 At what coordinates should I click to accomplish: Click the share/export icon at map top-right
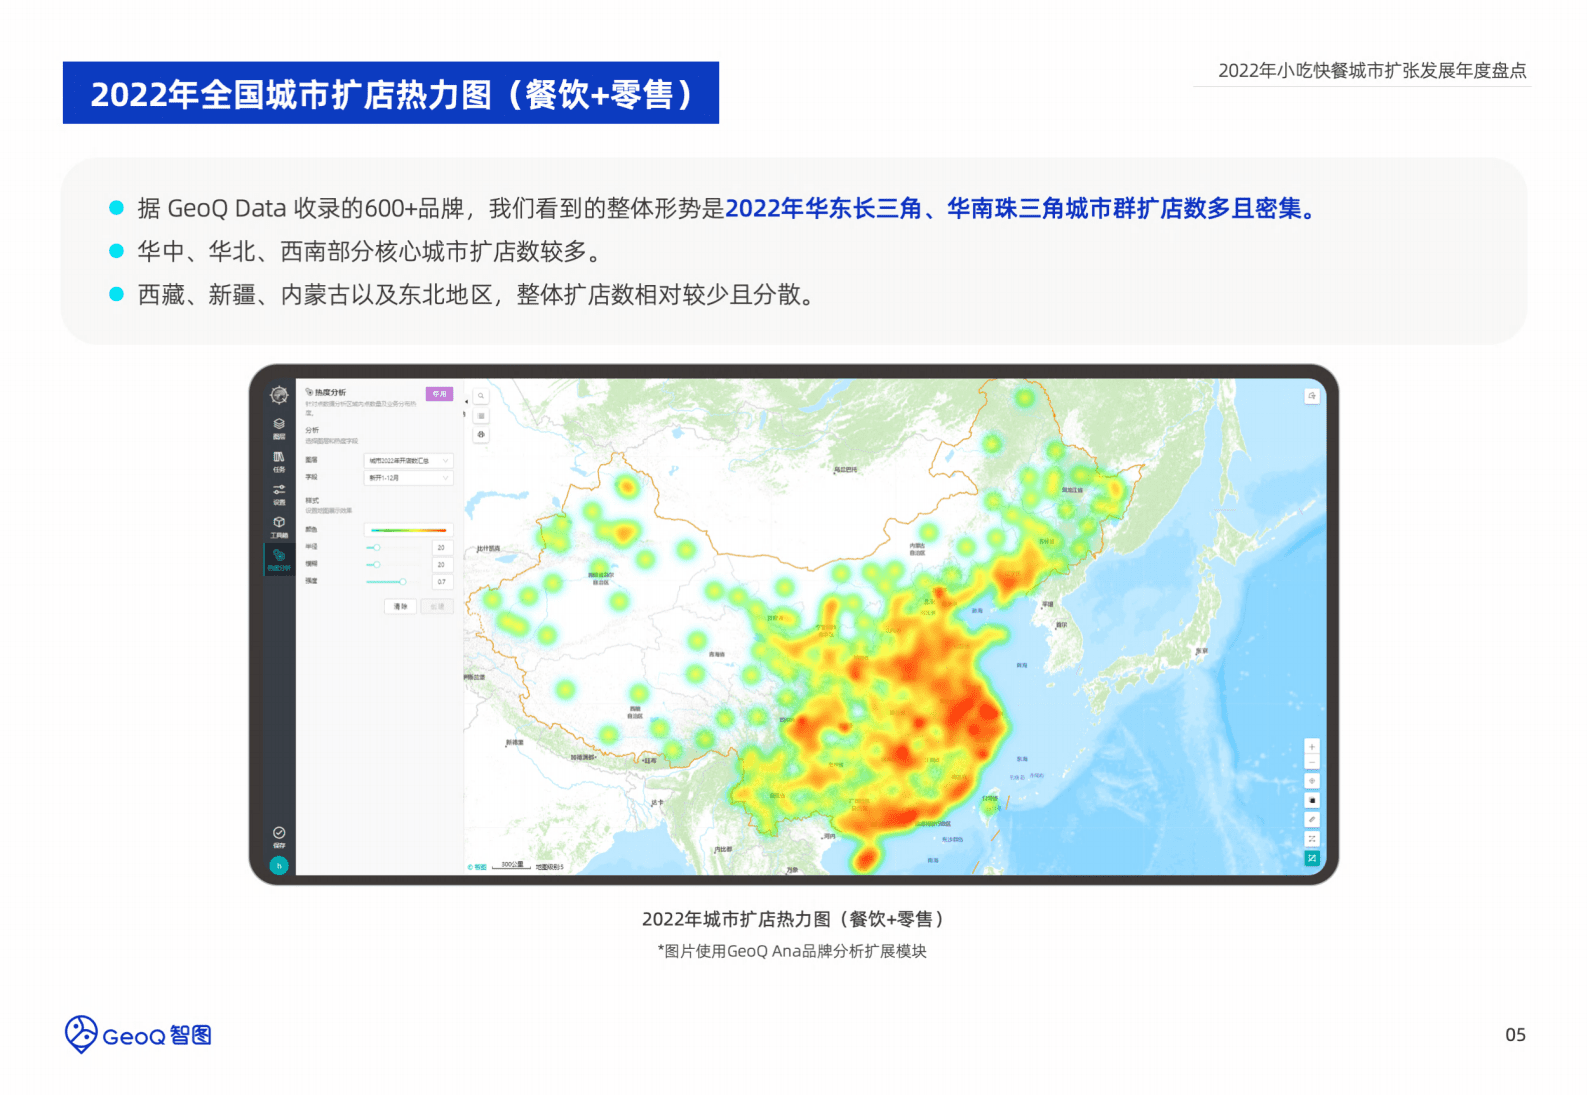coord(1312,396)
